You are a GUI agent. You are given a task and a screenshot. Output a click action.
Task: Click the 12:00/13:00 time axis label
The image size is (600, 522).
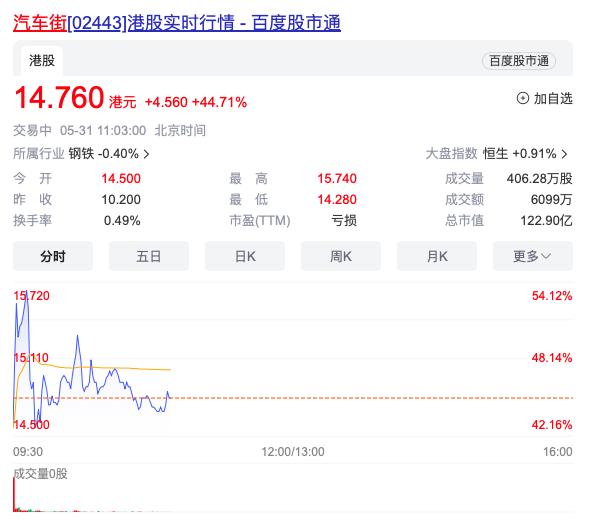click(x=293, y=452)
